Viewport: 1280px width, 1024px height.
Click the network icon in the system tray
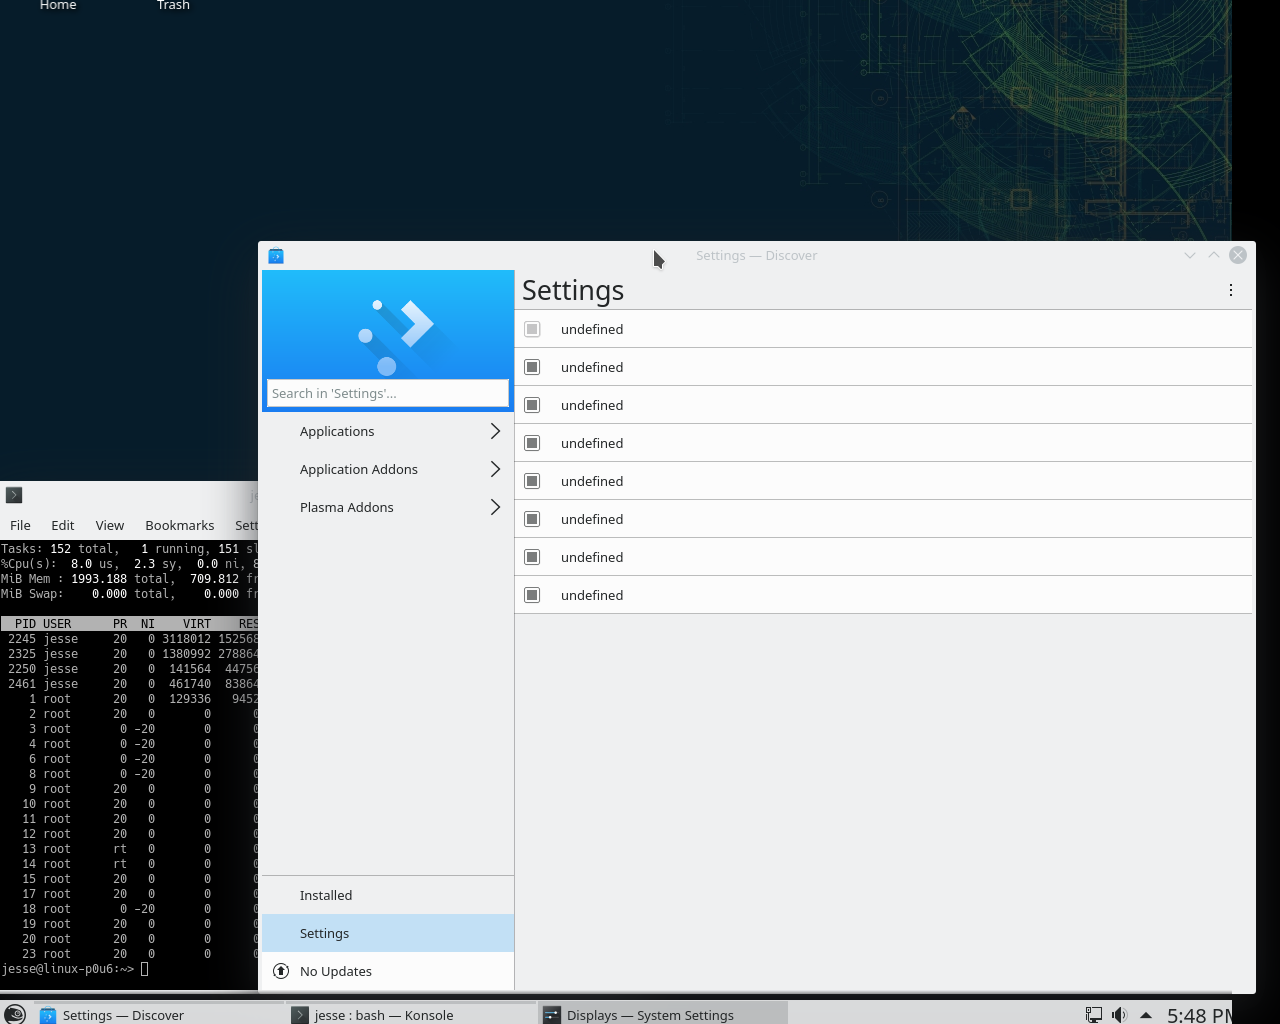click(1094, 1015)
